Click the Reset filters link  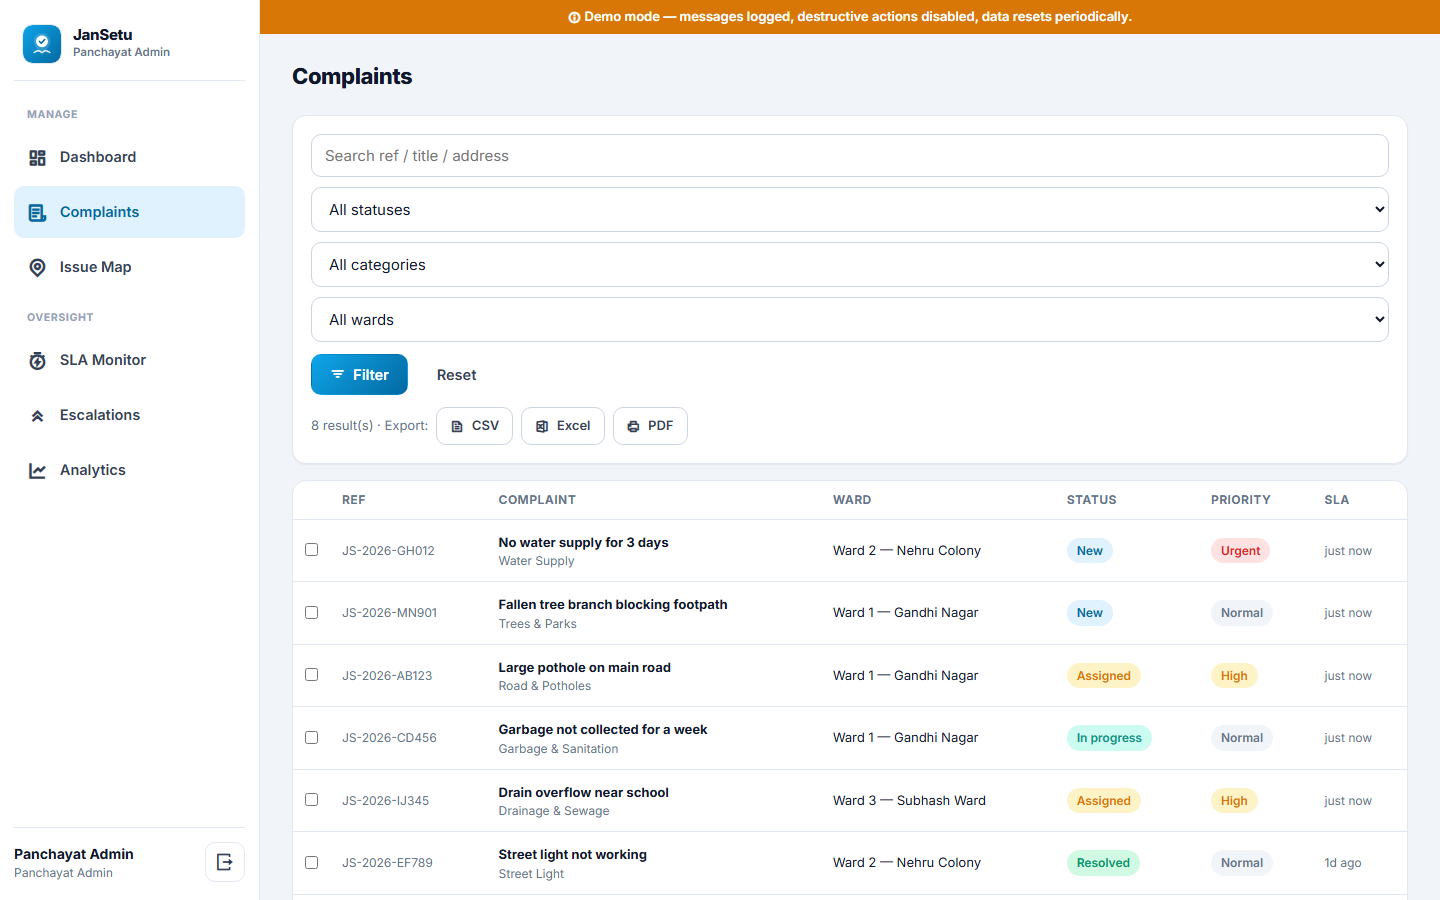click(456, 375)
